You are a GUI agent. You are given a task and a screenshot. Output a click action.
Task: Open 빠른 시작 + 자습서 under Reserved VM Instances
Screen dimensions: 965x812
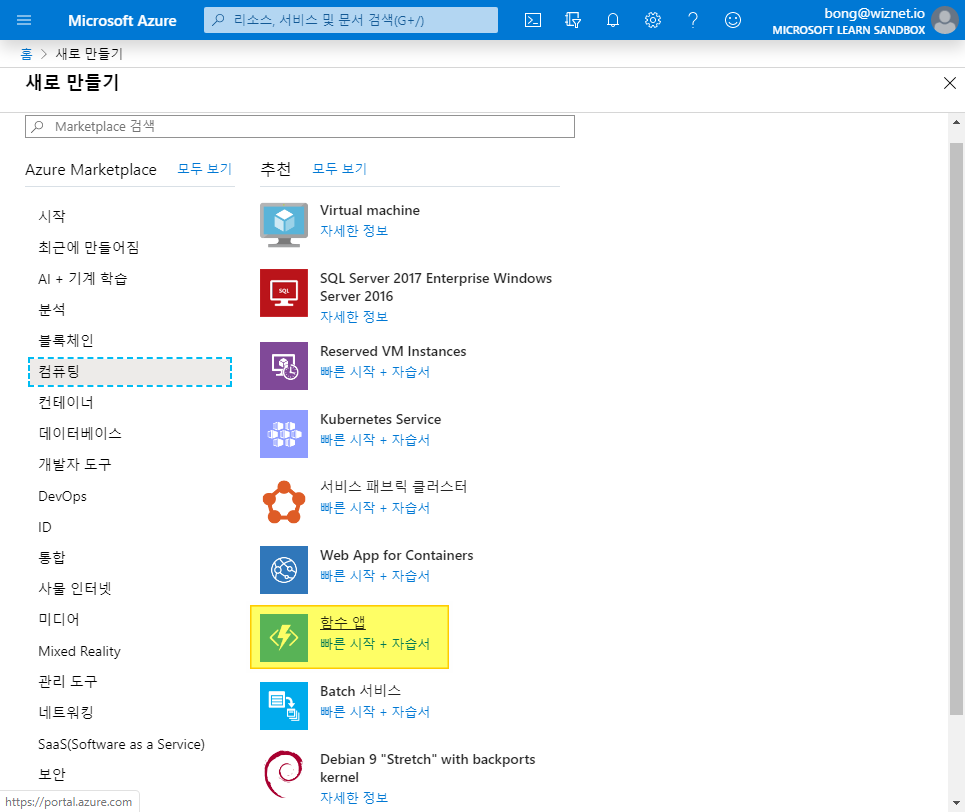(x=375, y=372)
